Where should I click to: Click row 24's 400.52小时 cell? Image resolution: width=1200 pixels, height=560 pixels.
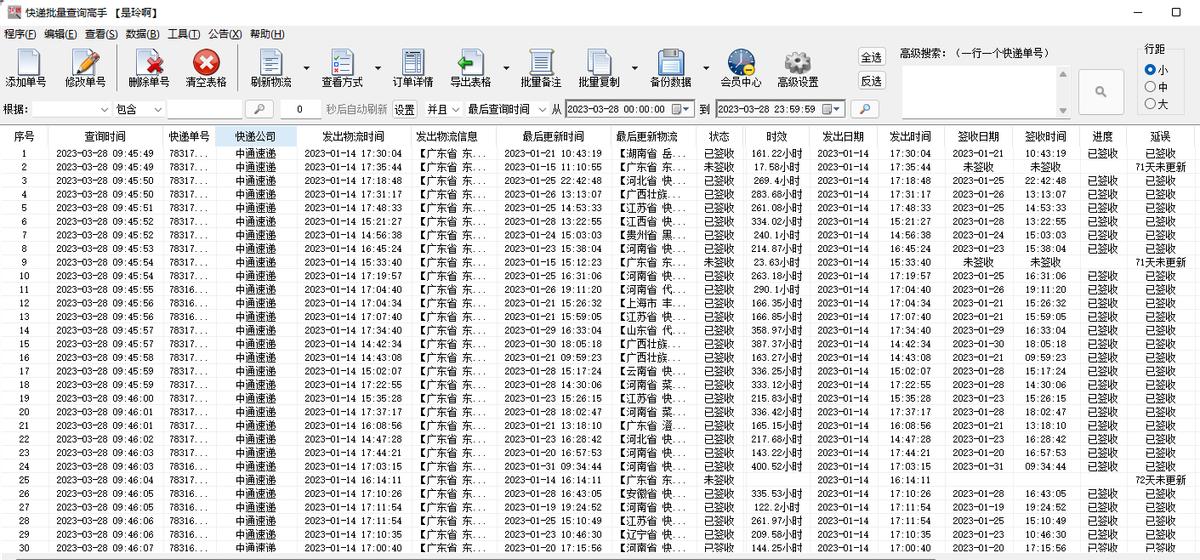pyautogui.click(x=777, y=466)
